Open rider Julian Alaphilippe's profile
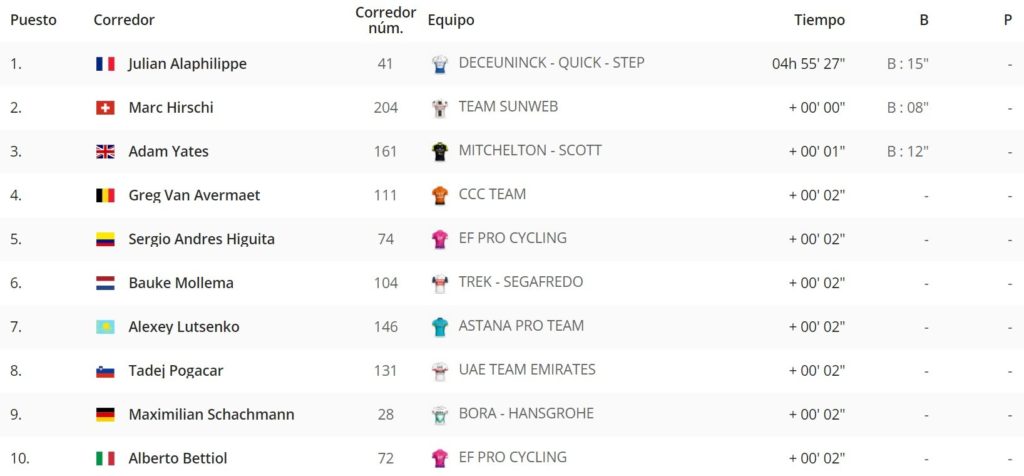 [x=187, y=64]
